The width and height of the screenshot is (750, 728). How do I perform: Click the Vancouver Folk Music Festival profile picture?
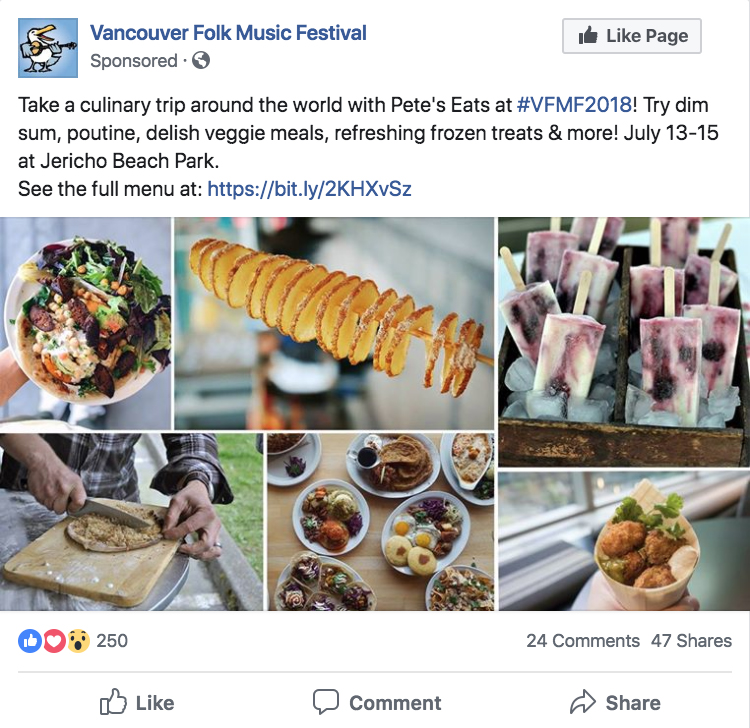48,47
